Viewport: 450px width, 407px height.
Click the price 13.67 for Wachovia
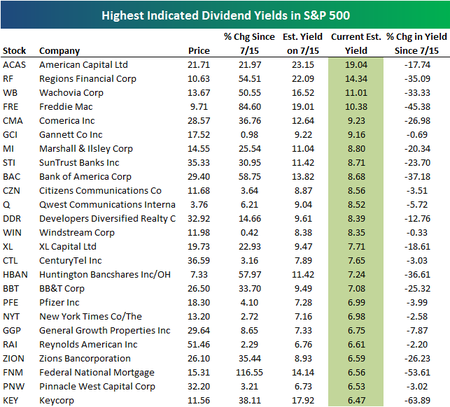[199, 93]
